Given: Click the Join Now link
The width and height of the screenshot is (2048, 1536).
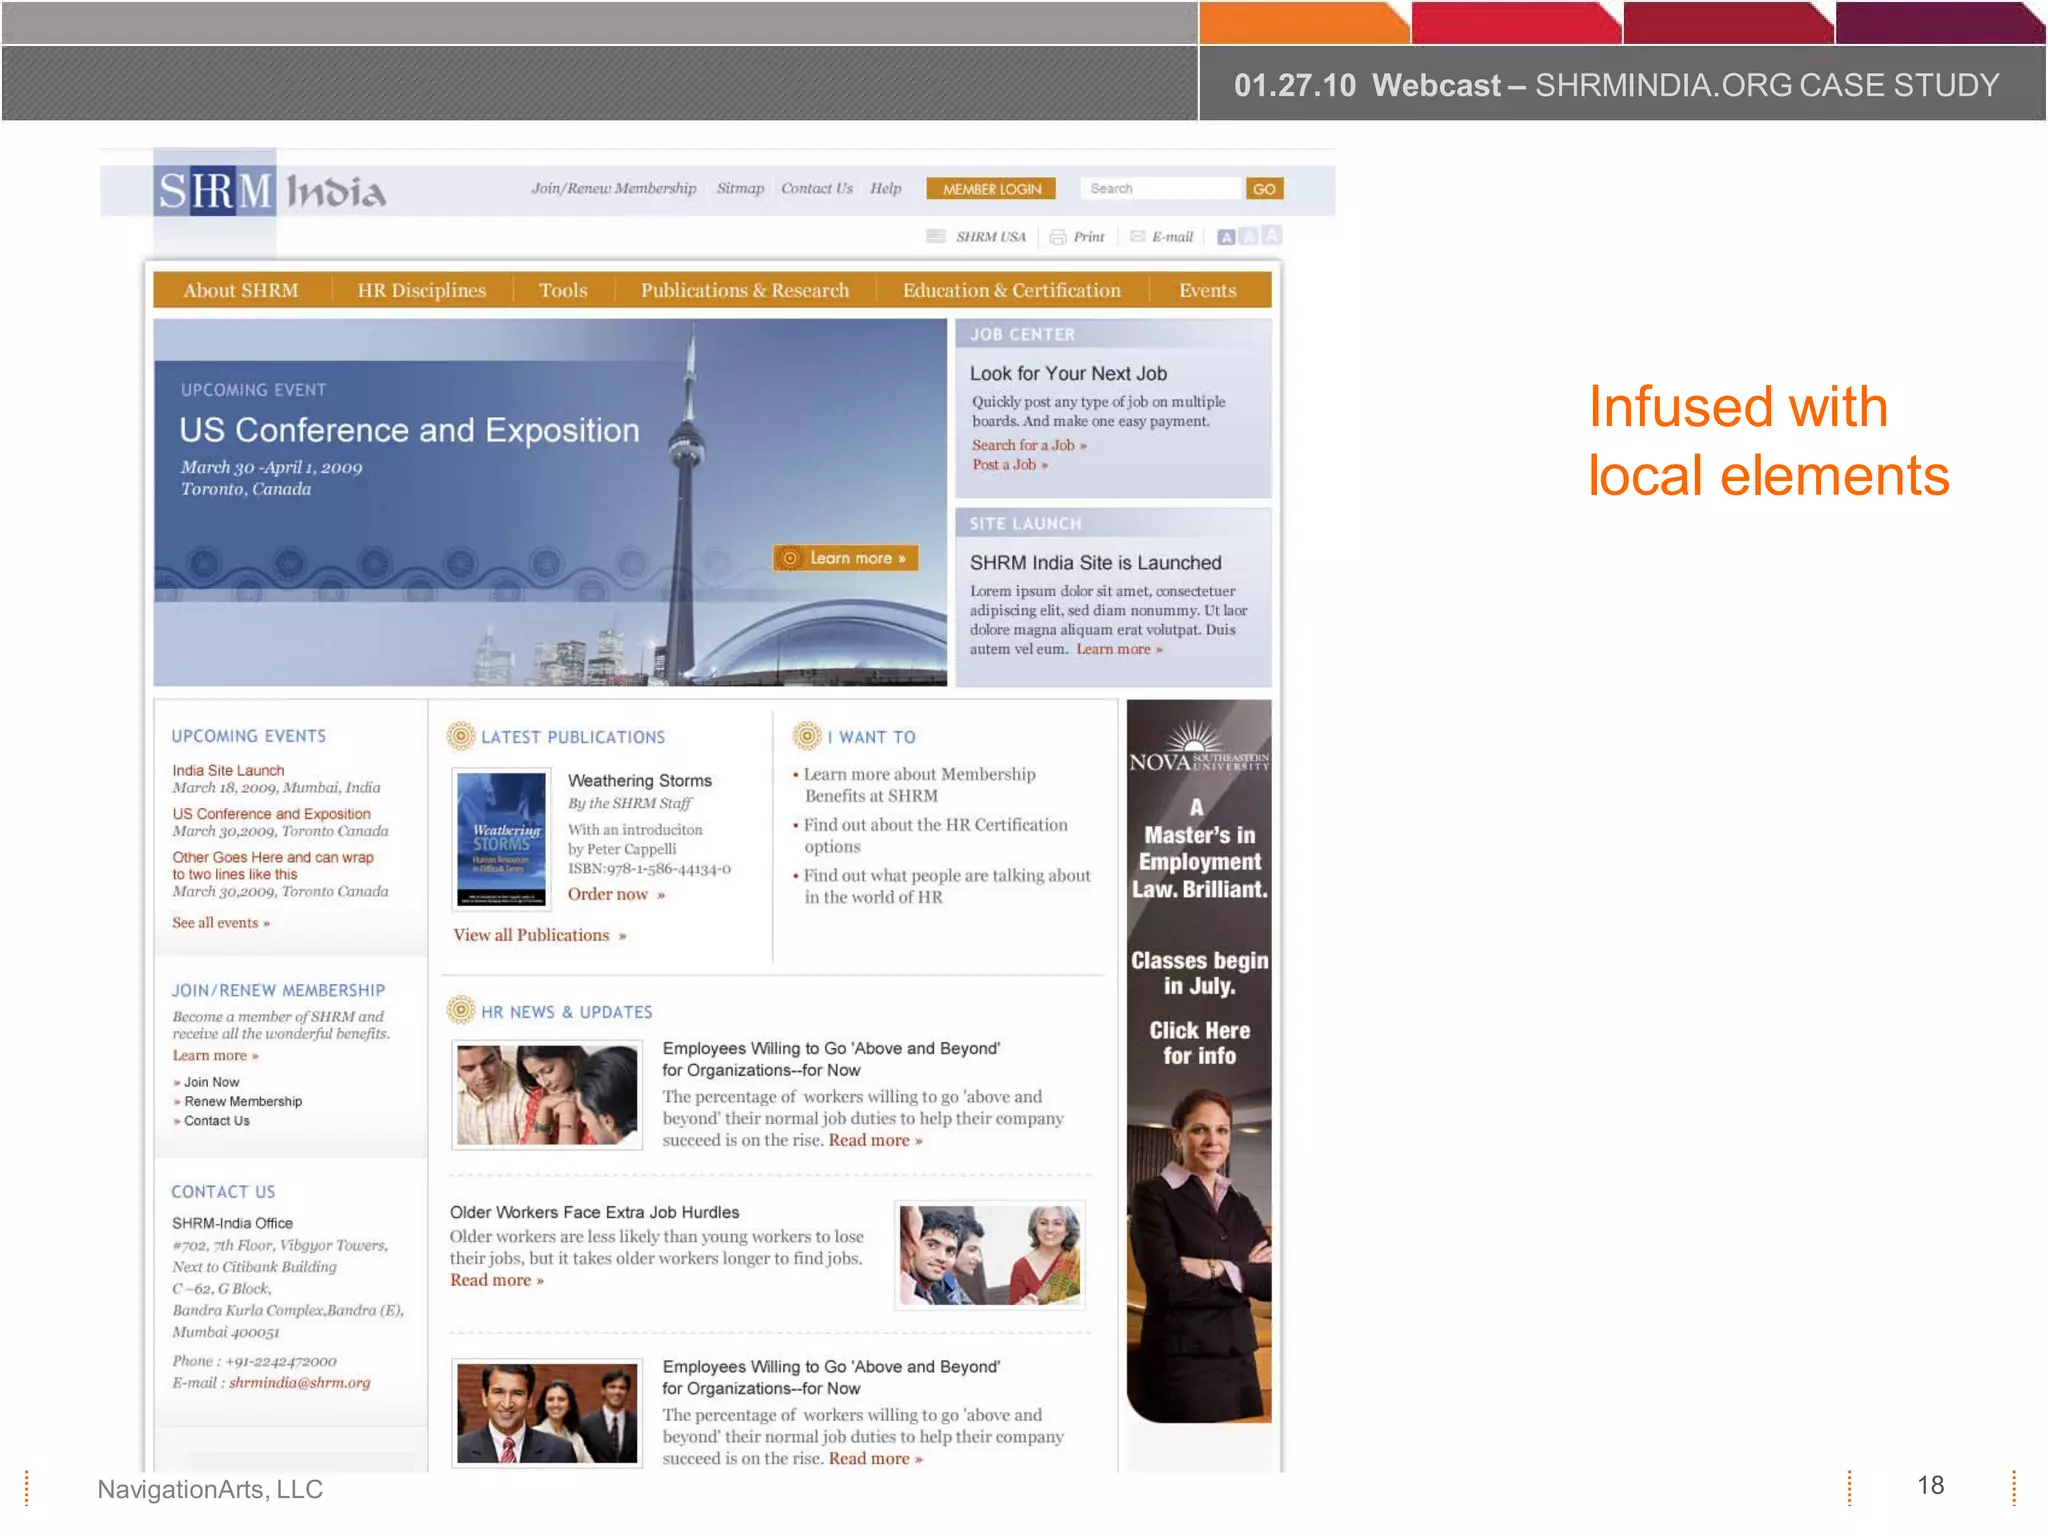Looking at the screenshot, I should 211,1082.
